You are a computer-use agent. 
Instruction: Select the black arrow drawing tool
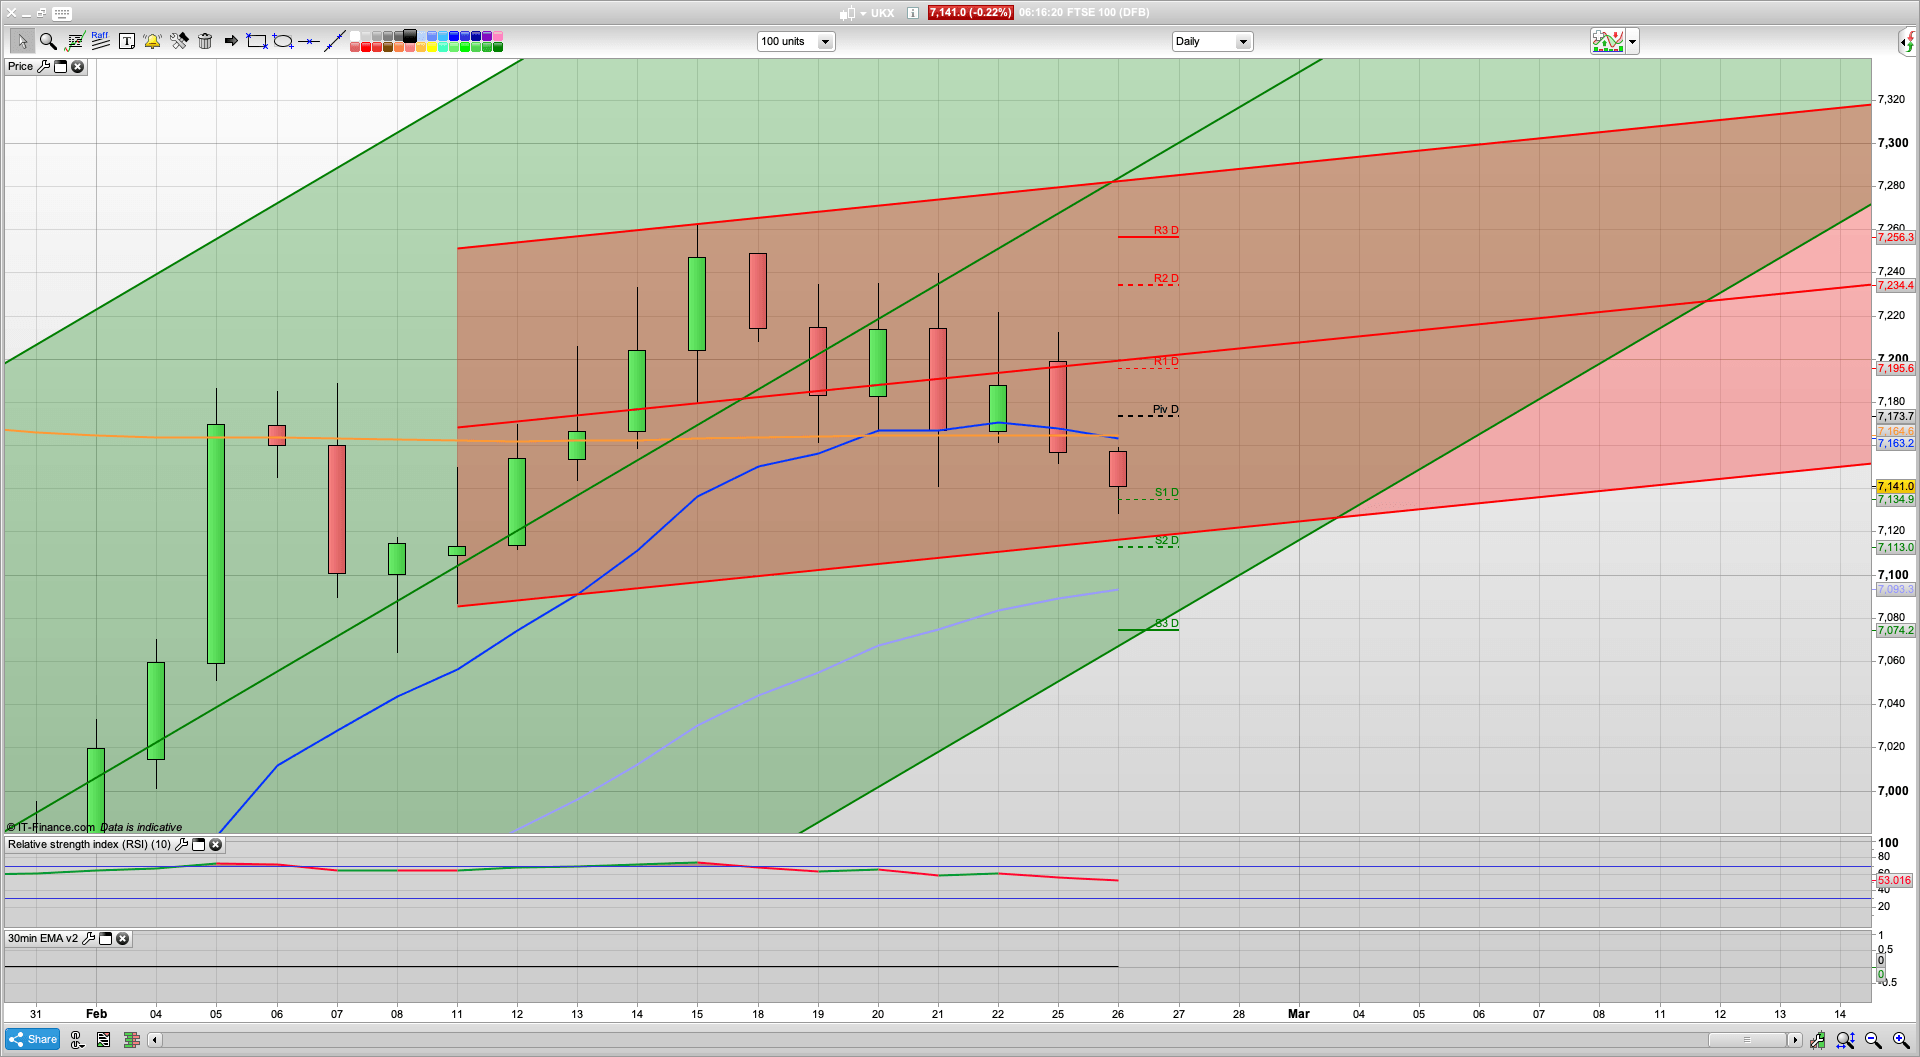[x=231, y=41]
